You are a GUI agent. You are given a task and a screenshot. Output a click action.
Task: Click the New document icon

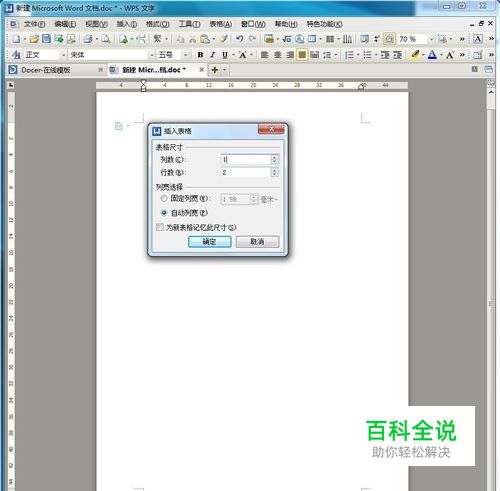tap(16, 39)
